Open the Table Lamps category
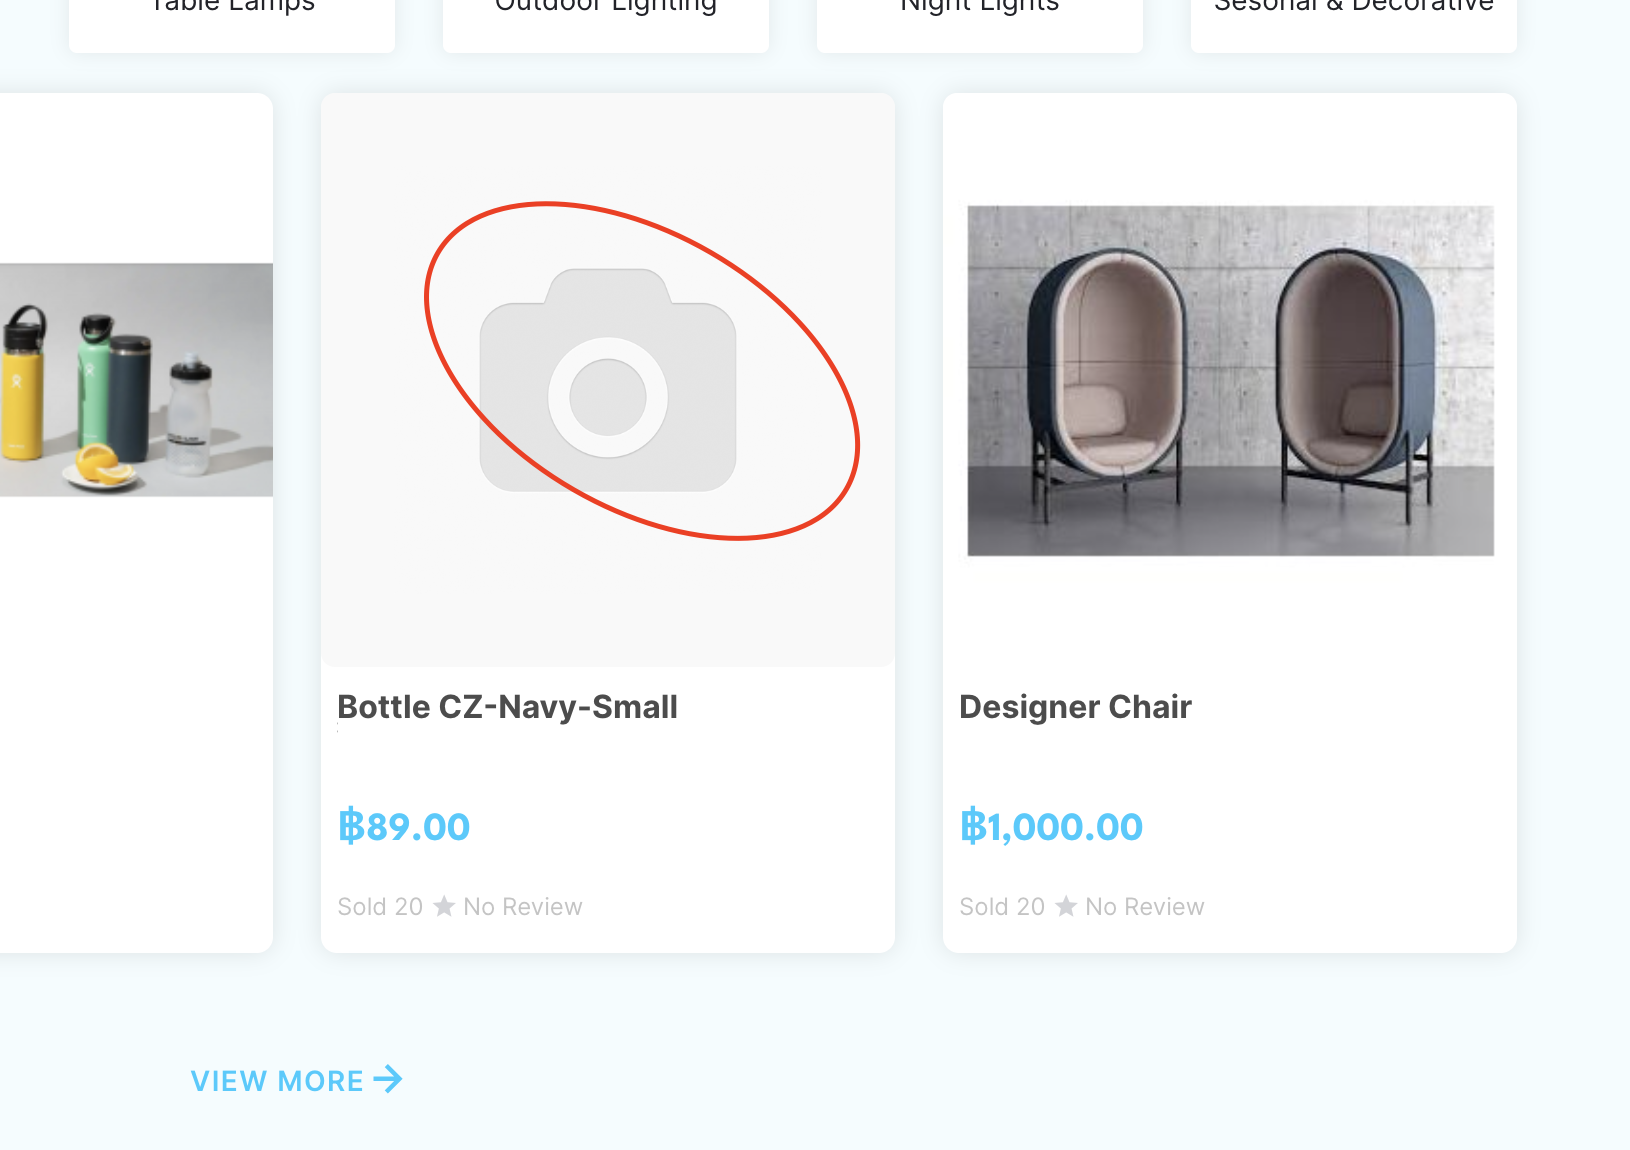 pyautogui.click(x=232, y=10)
